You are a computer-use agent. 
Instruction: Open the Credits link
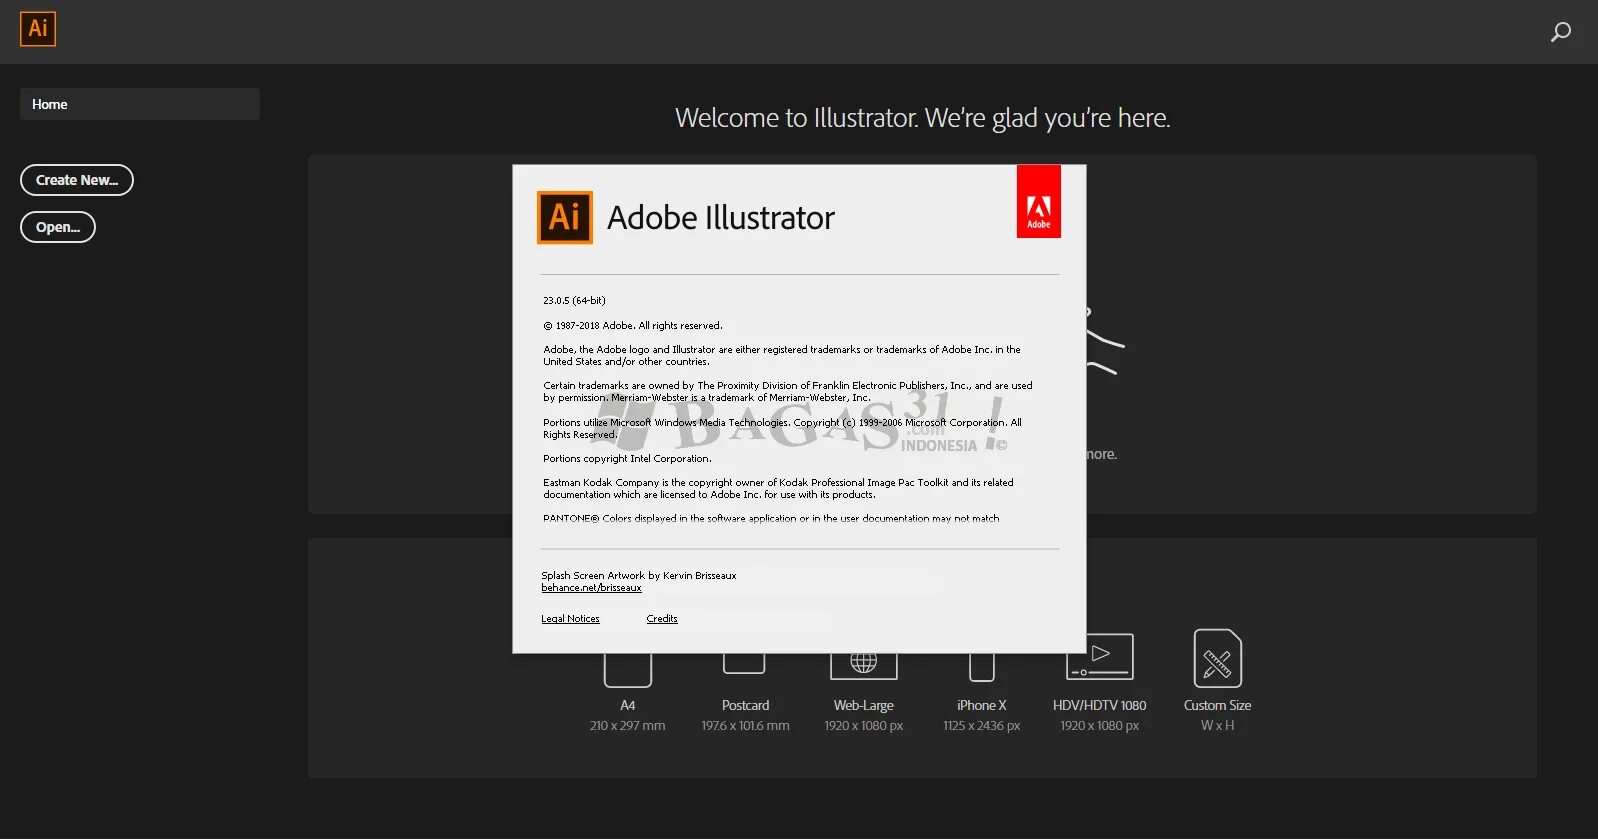coord(662,619)
